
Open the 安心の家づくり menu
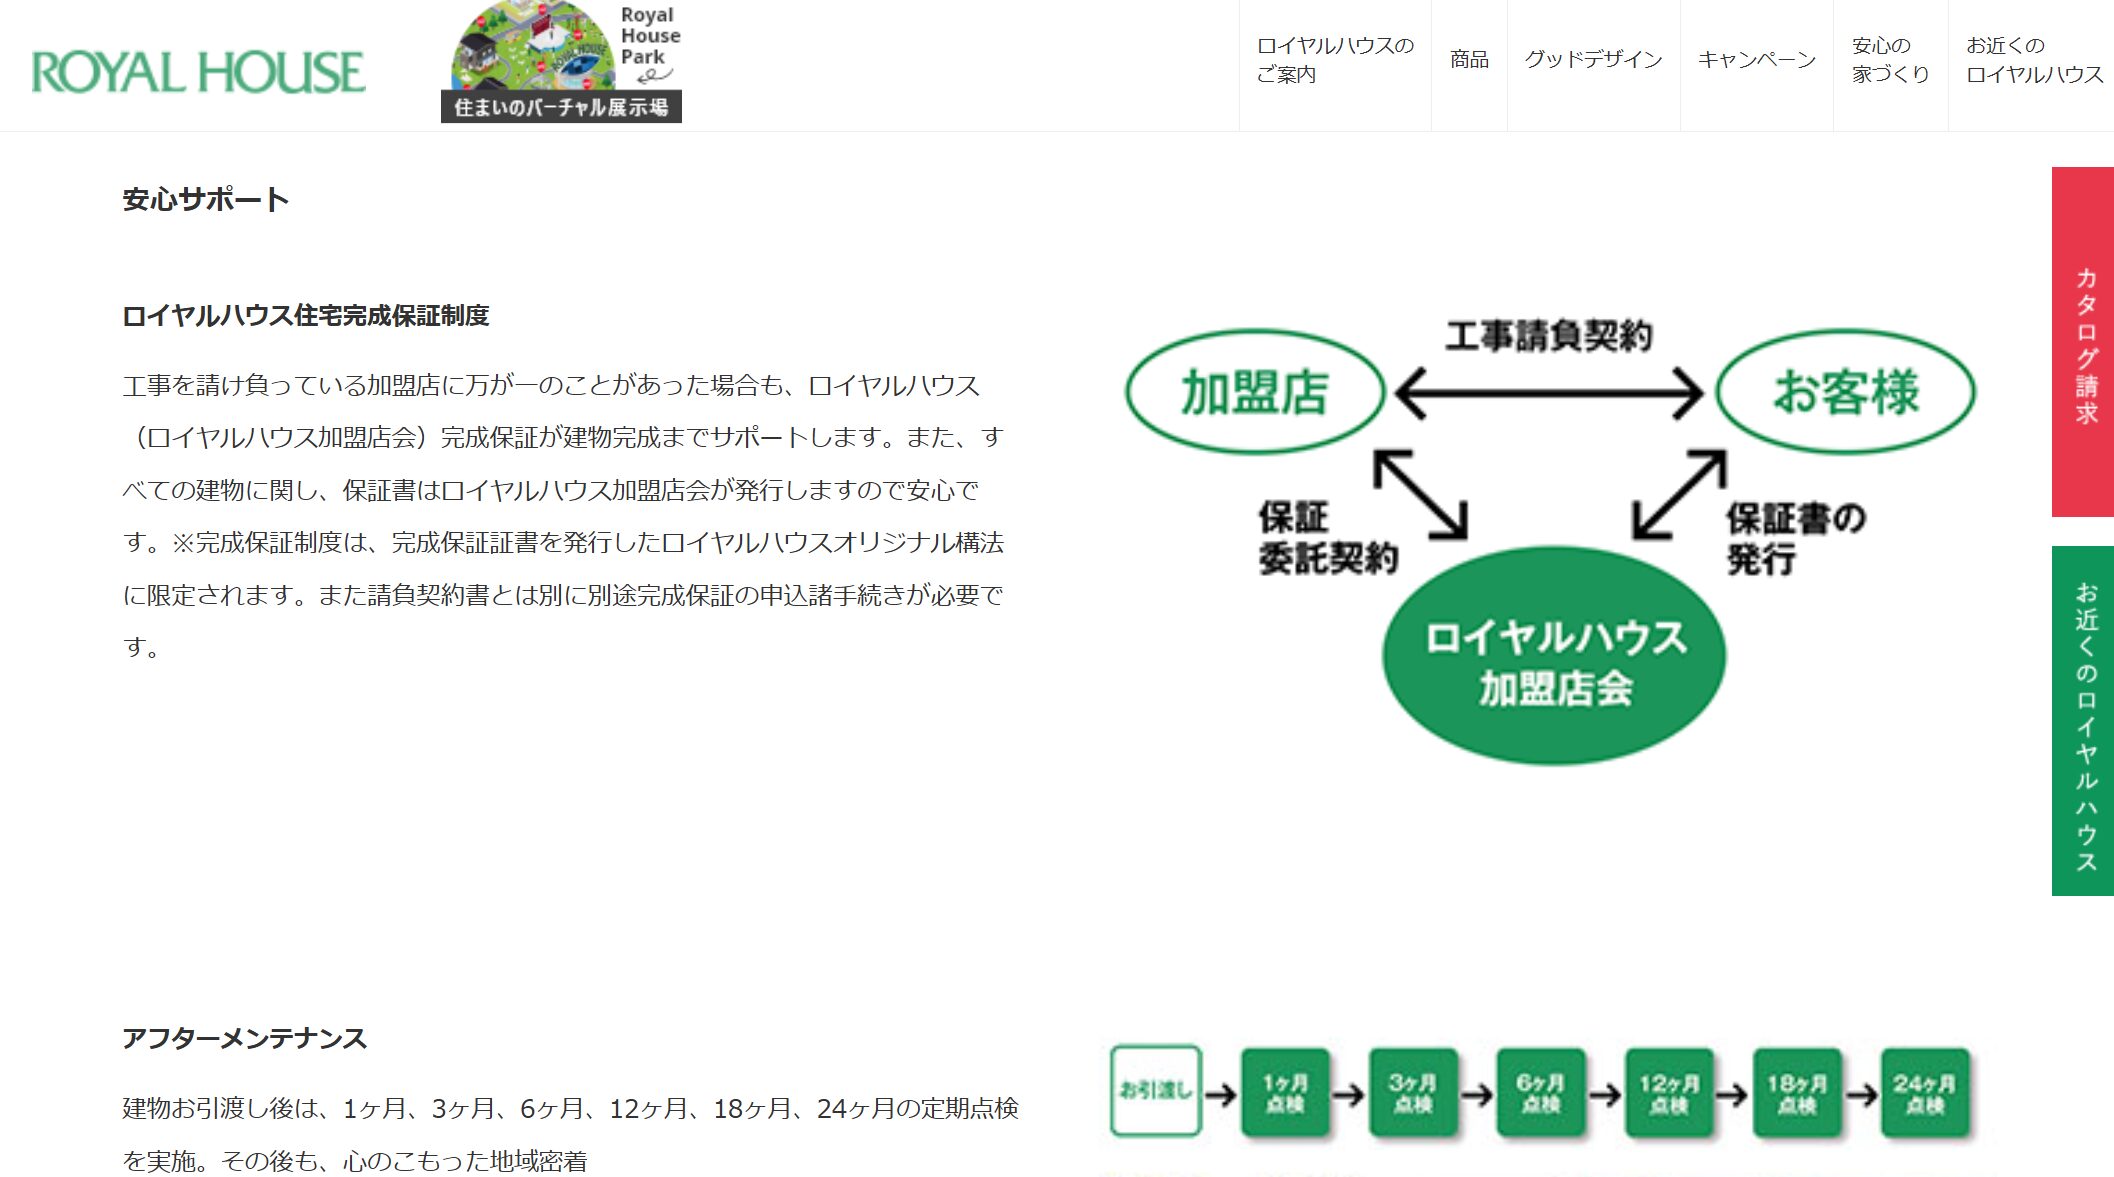(x=1889, y=60)
